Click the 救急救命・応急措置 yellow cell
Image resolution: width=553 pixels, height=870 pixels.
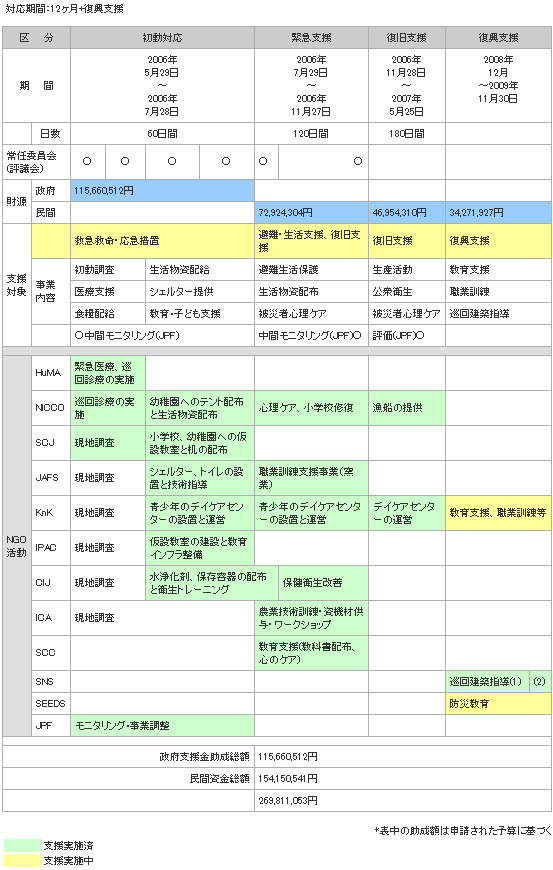point(162,241)
